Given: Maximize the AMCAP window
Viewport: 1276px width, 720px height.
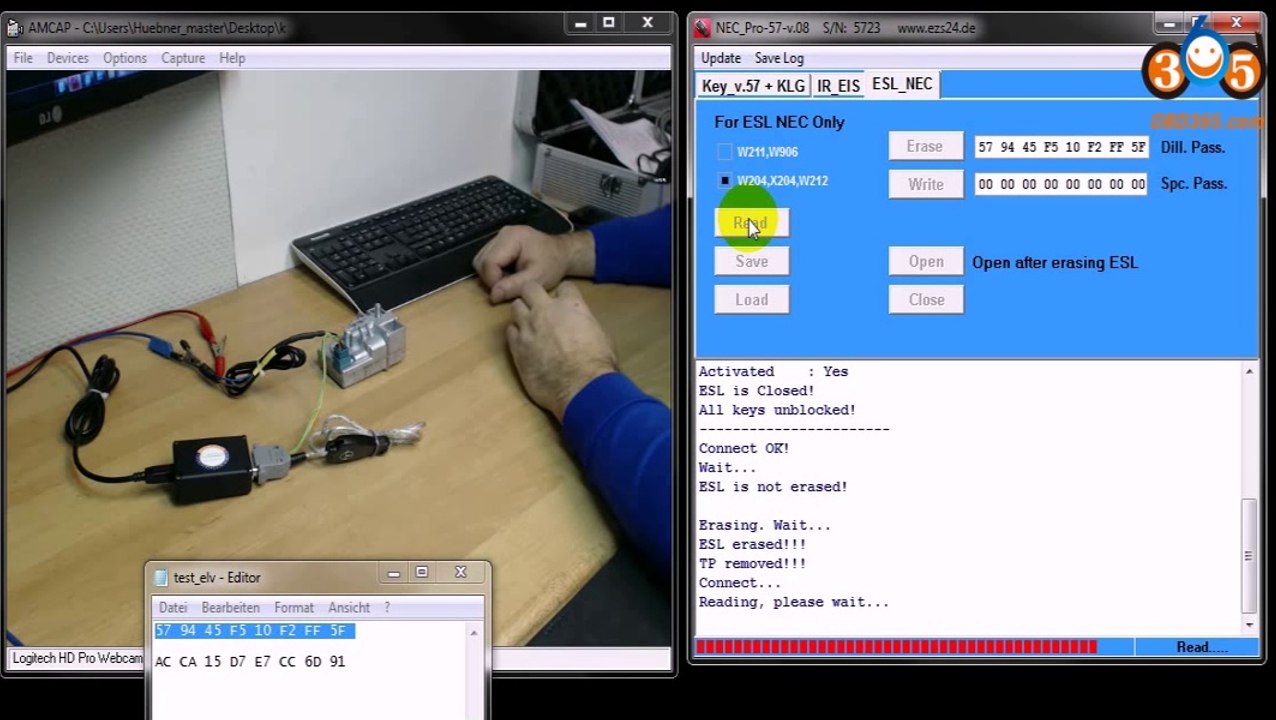Looking at the screenshot, I should pos(608,23).
